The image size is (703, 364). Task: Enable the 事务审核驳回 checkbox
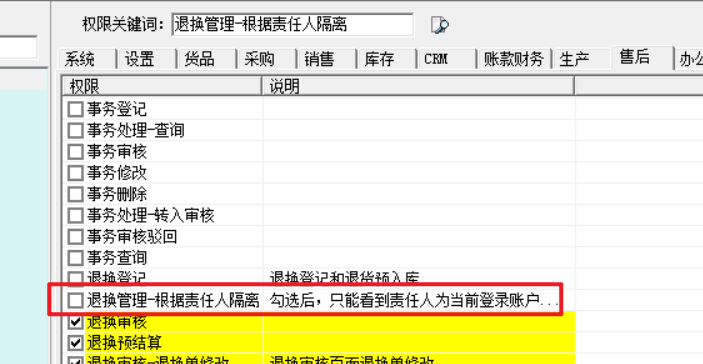click(75, 237)
